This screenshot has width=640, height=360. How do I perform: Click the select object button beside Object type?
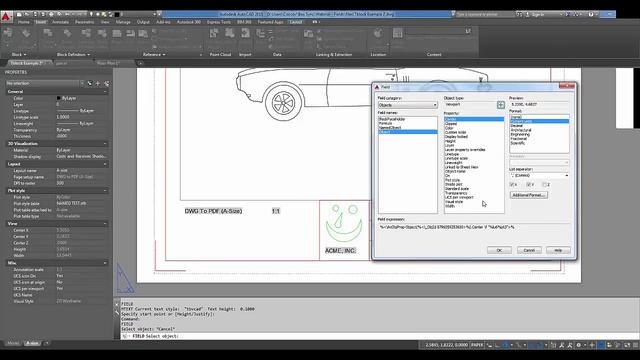pyautogui.click(x=501, y=105)
